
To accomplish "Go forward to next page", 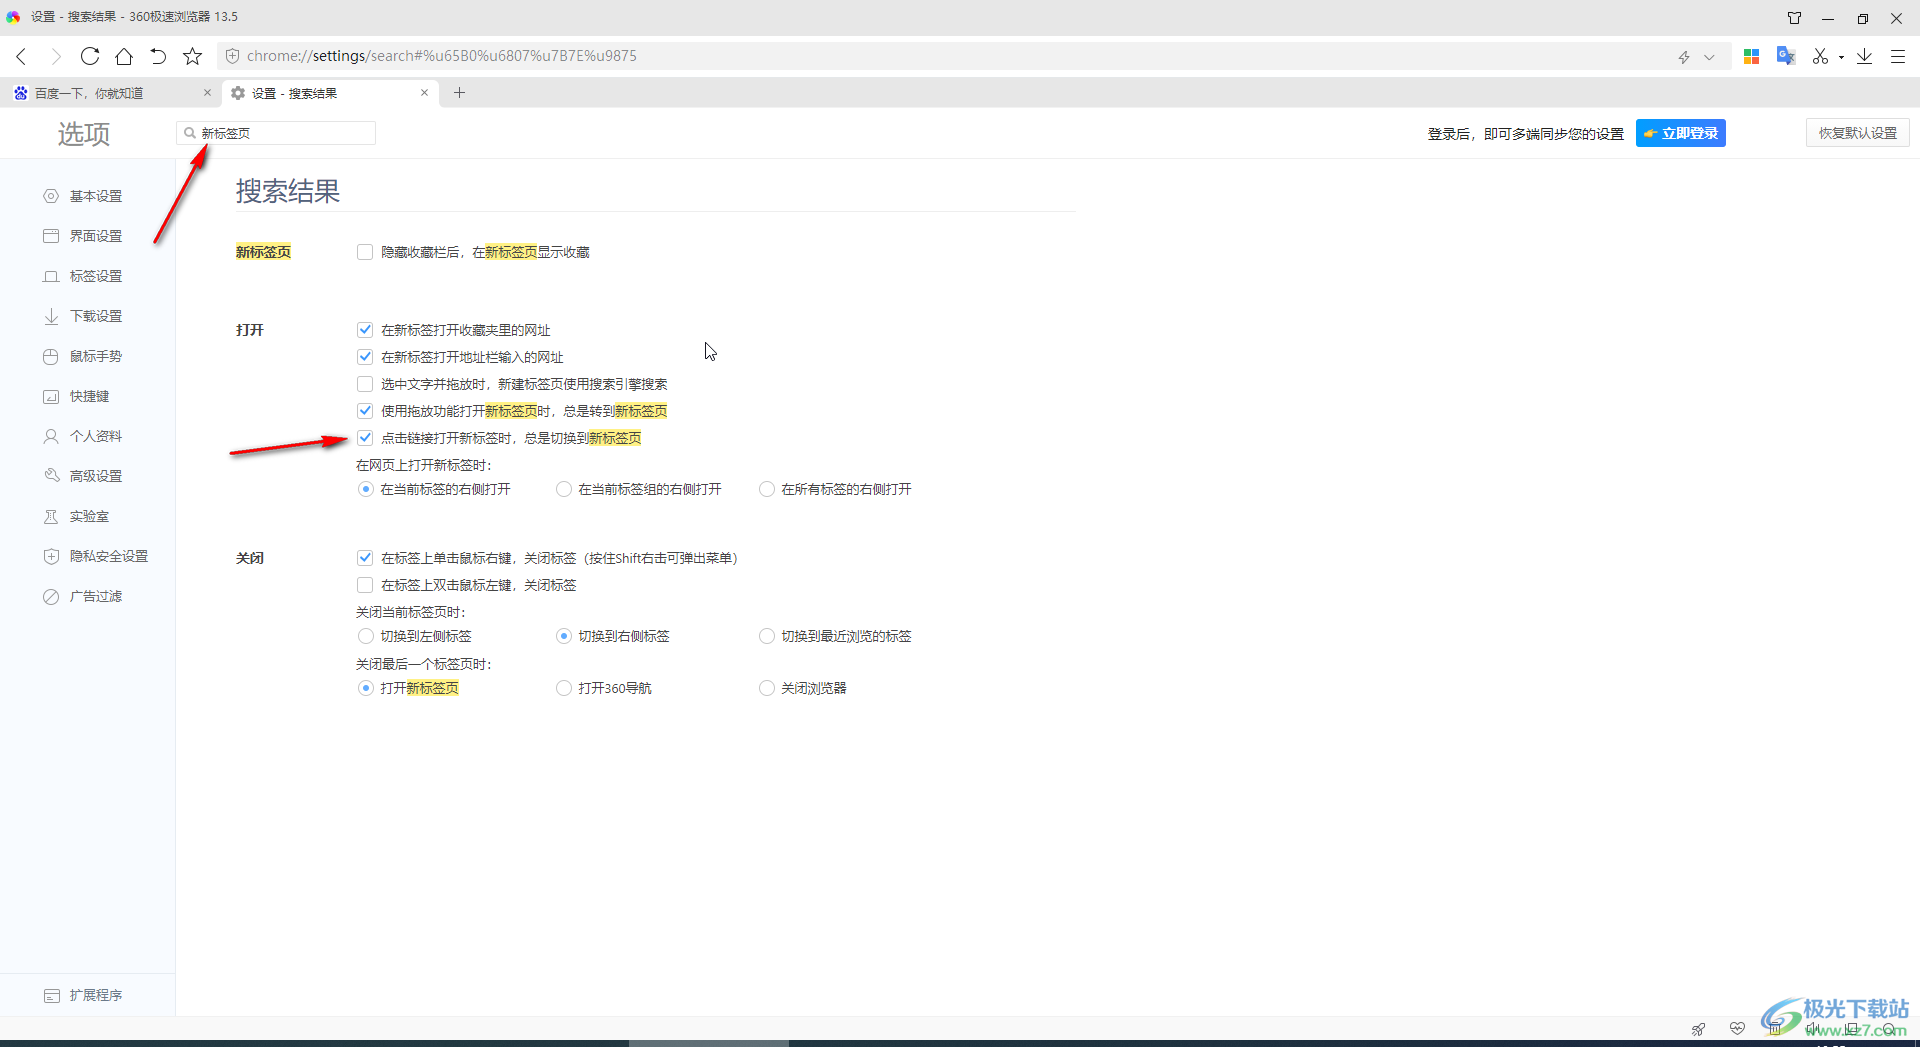I will pyautogui.click(x=55, y=56).
